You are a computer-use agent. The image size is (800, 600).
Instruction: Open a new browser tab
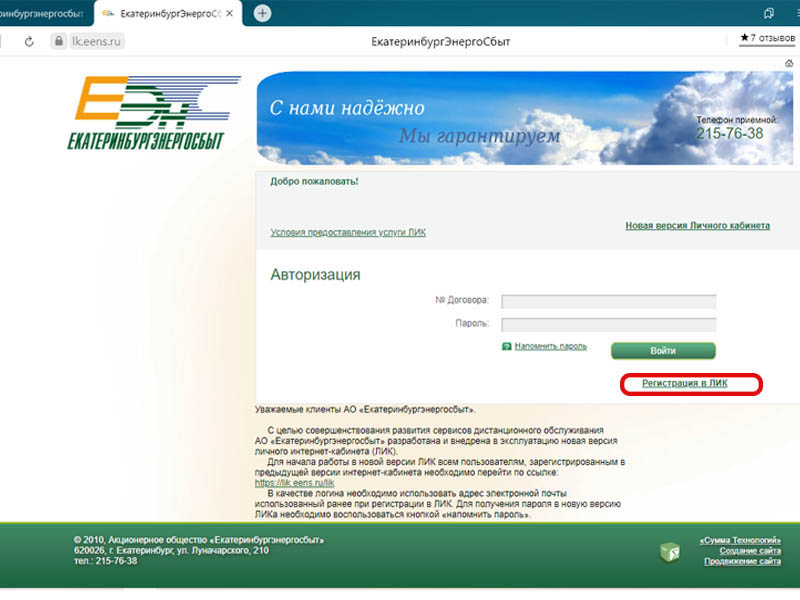point(262,13)
